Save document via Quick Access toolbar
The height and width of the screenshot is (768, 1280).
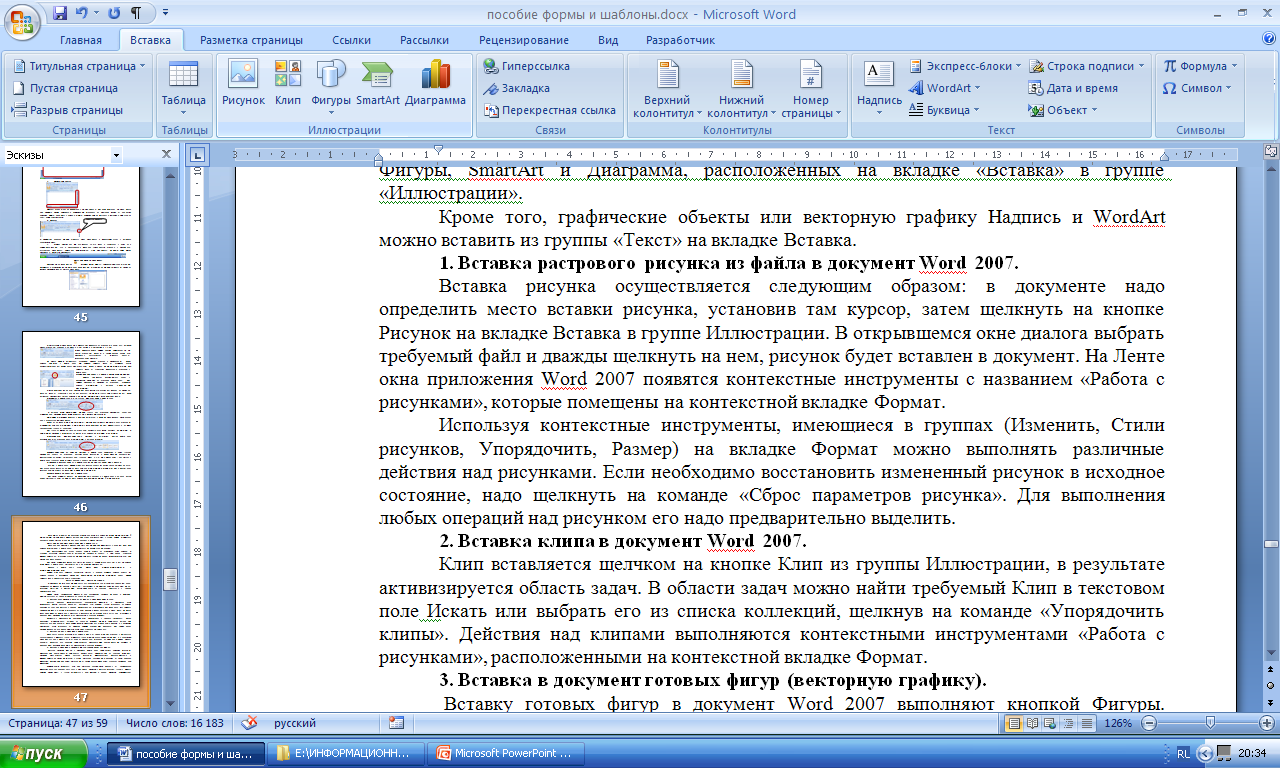pos(60,14)
